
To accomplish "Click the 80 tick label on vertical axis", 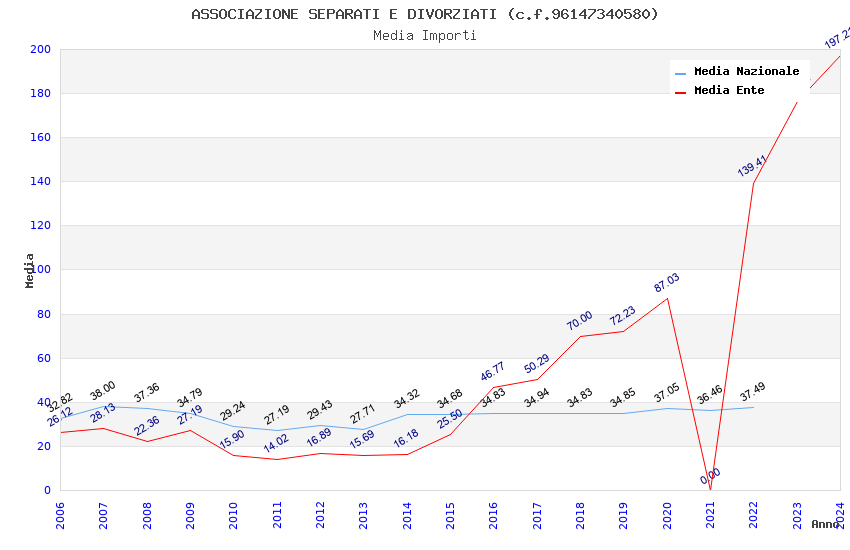I will pyautogui.click(x=44, y=314).
